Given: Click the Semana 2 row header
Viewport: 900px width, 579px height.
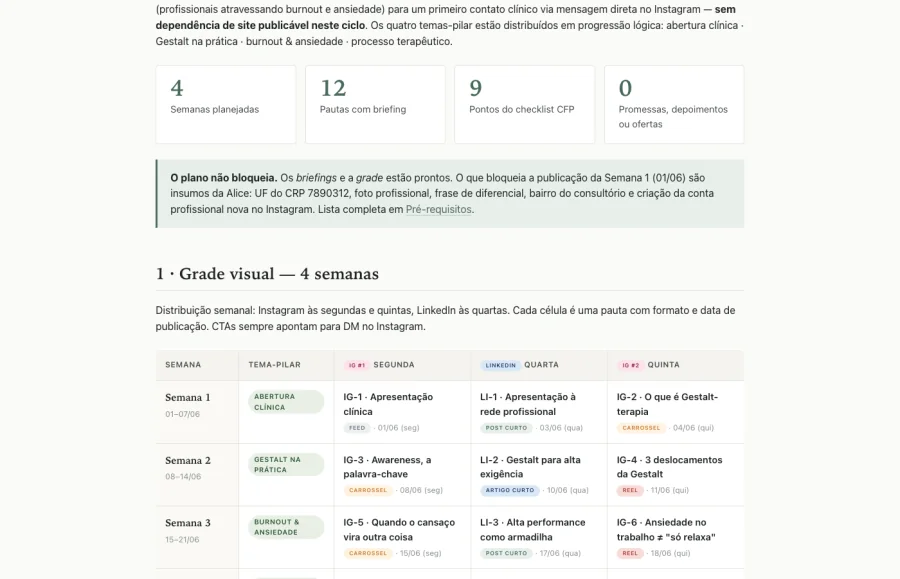Looking at the screenshot, I should pyautogui.click(x=197, y=475).
